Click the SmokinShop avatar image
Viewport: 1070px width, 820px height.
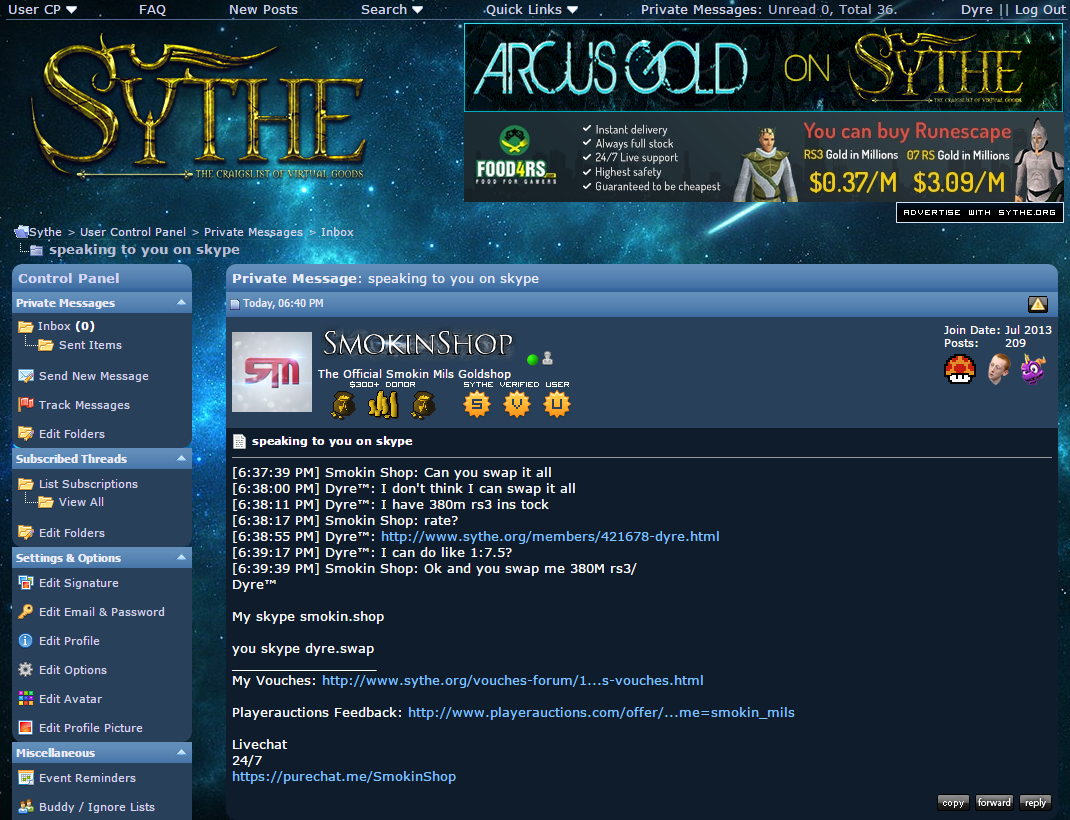pos(272,372)
